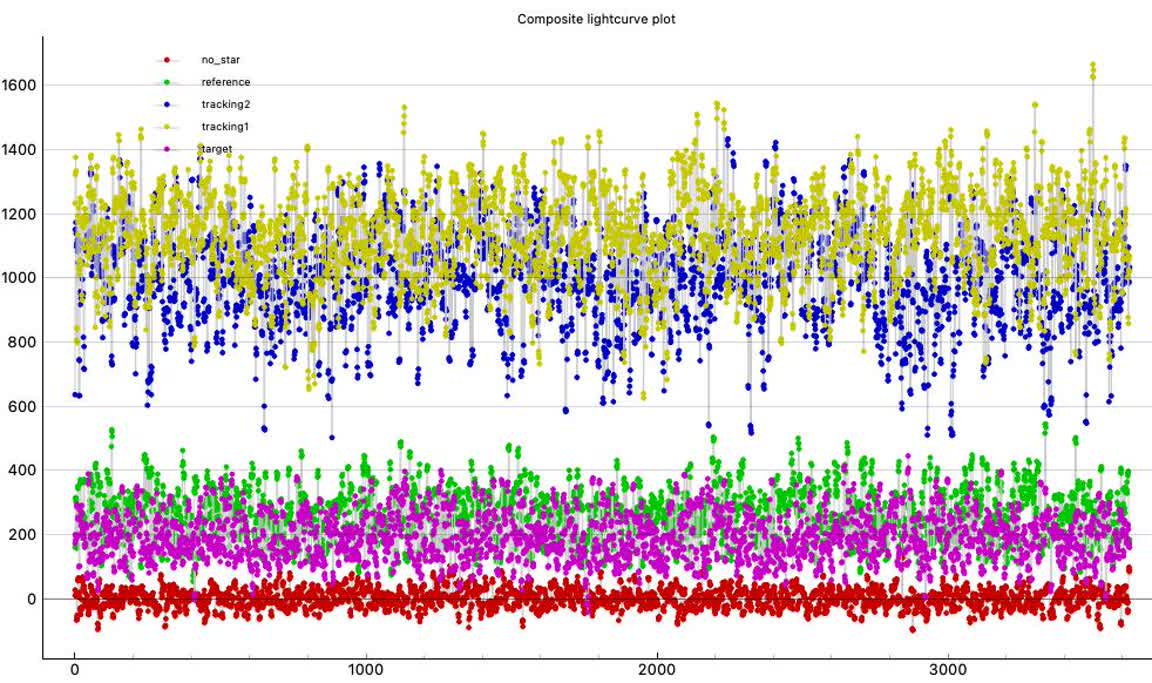Click the 2000 tick on the x-axis
The height and width of the screenshot is (683, 1152).
coord(657,668)
